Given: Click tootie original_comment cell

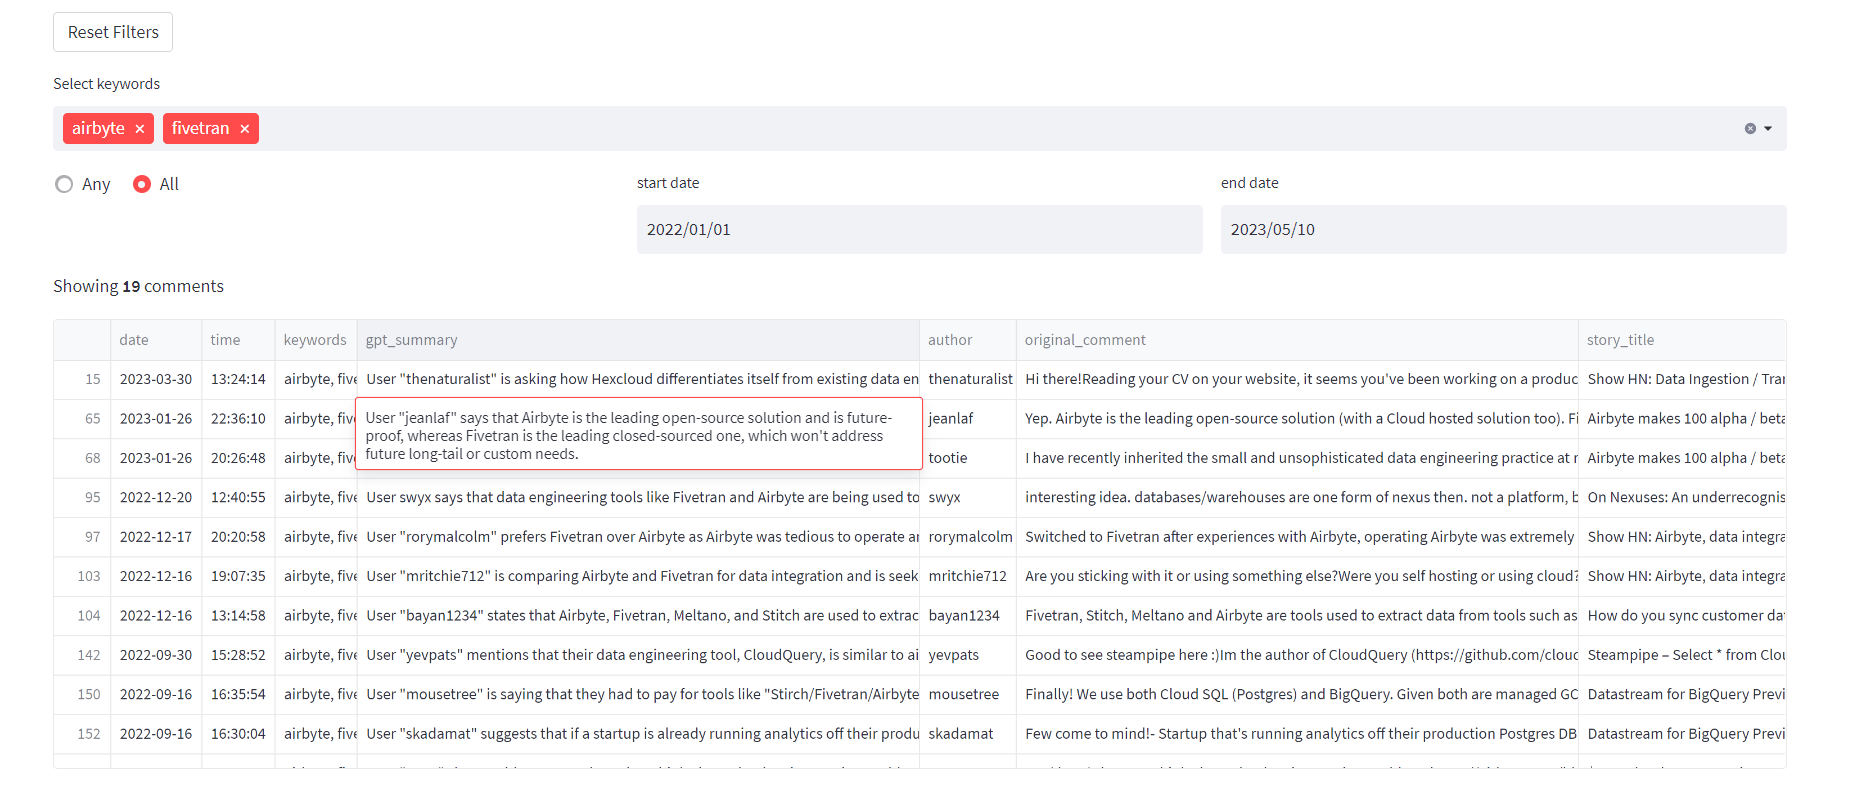Looking at the screenshot, I should point(1297,458).
